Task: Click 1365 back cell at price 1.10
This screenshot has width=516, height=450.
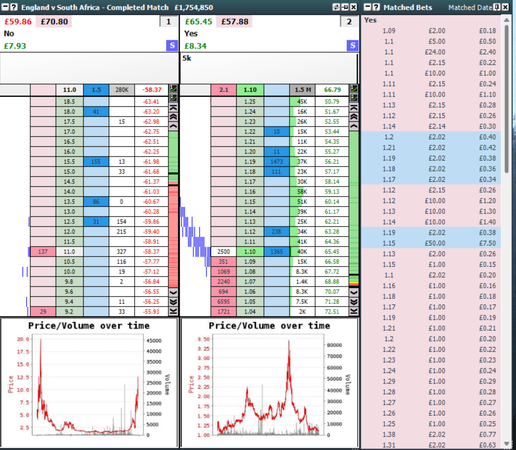Action: pyautogui.click(x=276, y=252)
